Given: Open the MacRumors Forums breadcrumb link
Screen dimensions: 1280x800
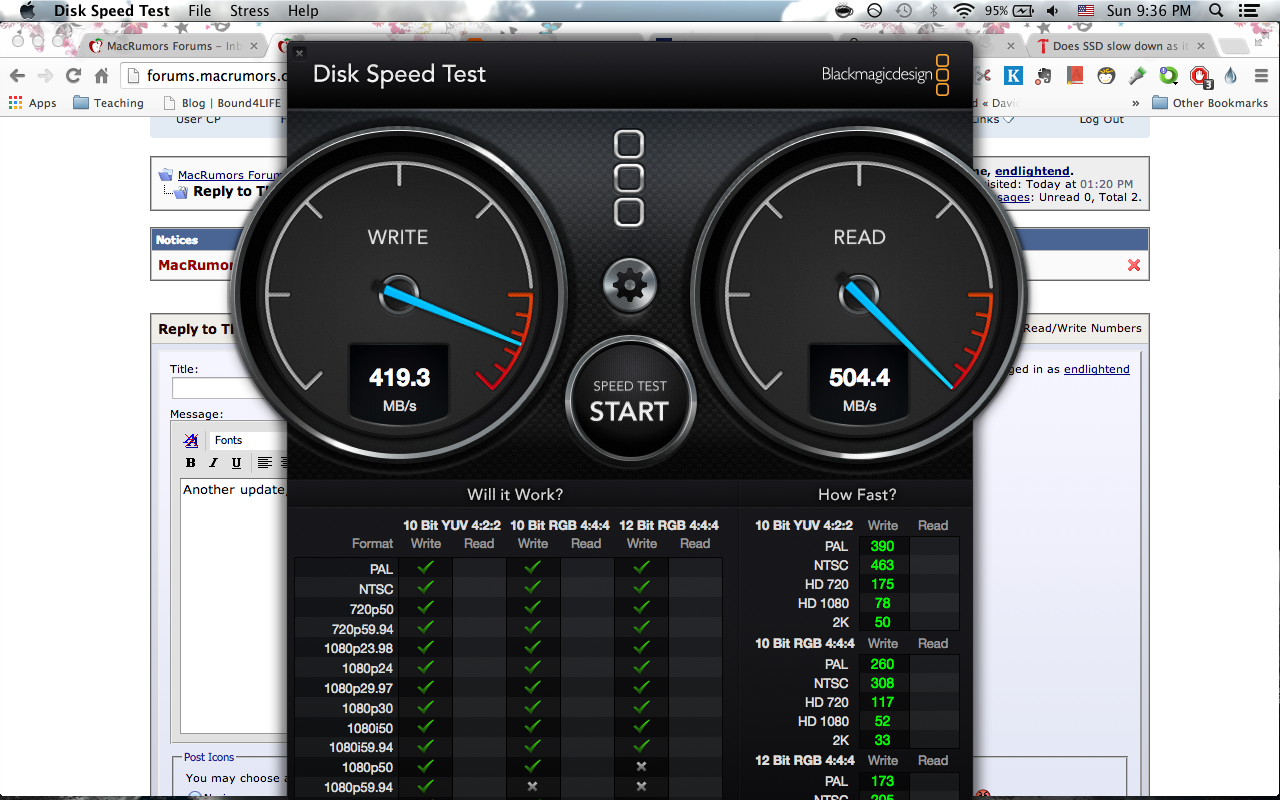Looking at the screenshot, I should click(x=230, y=175).
